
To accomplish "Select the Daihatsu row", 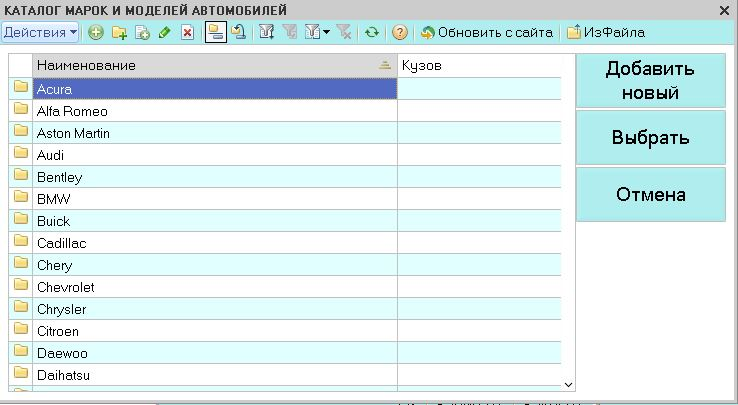I will point(285,375).
